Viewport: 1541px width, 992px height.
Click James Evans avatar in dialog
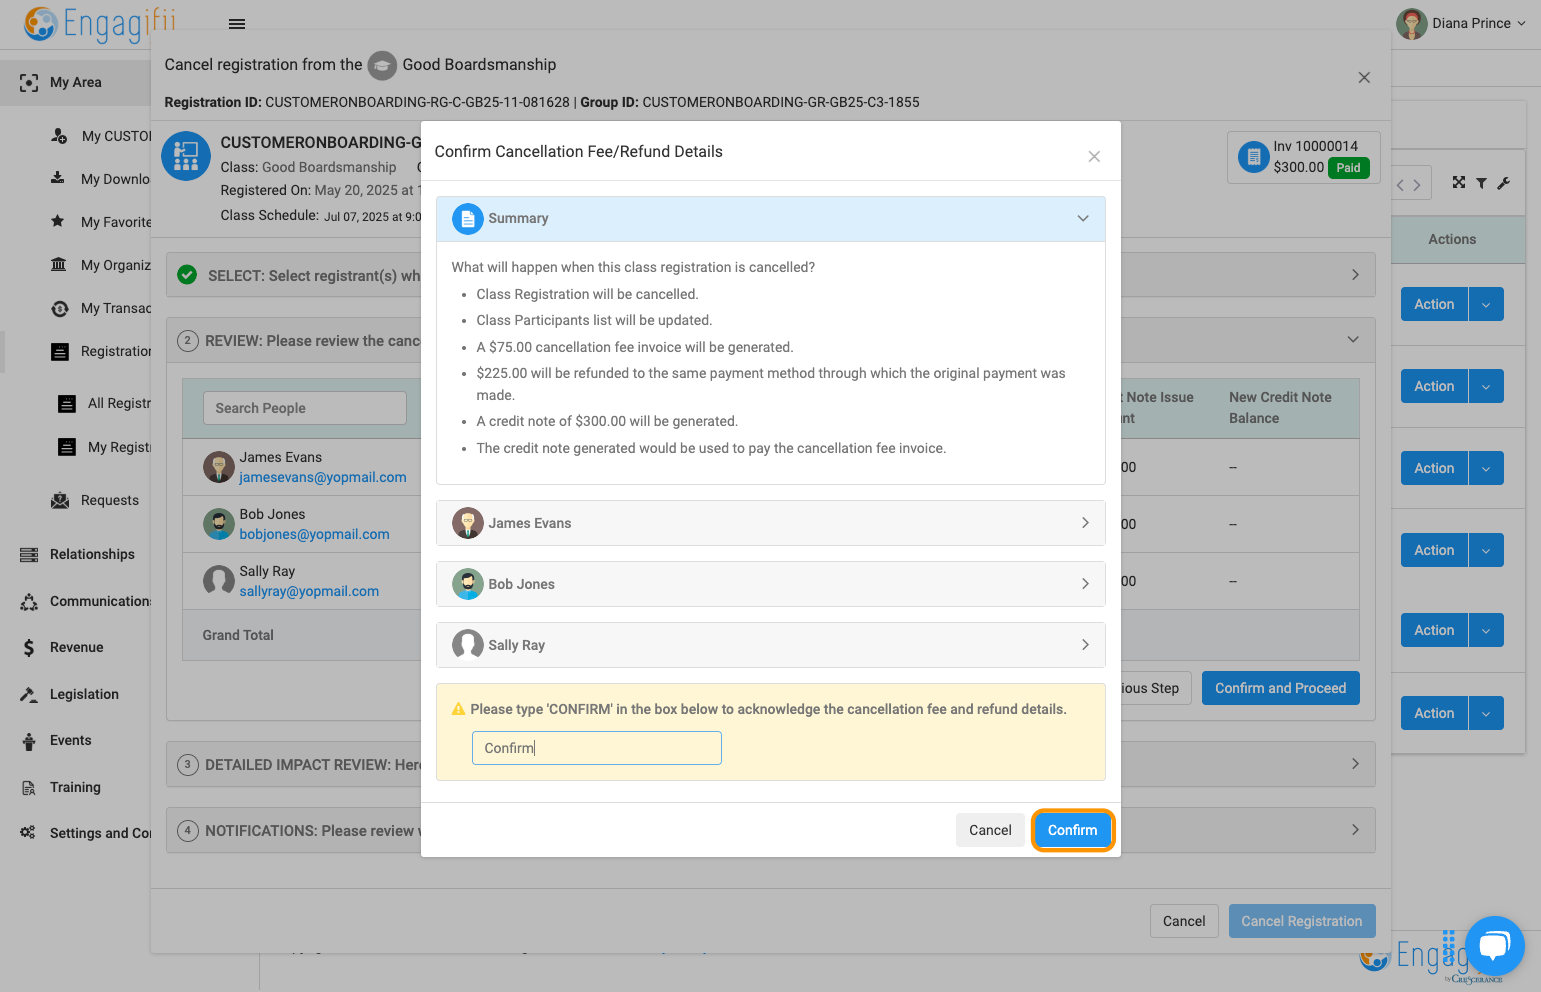pos(468,523)
